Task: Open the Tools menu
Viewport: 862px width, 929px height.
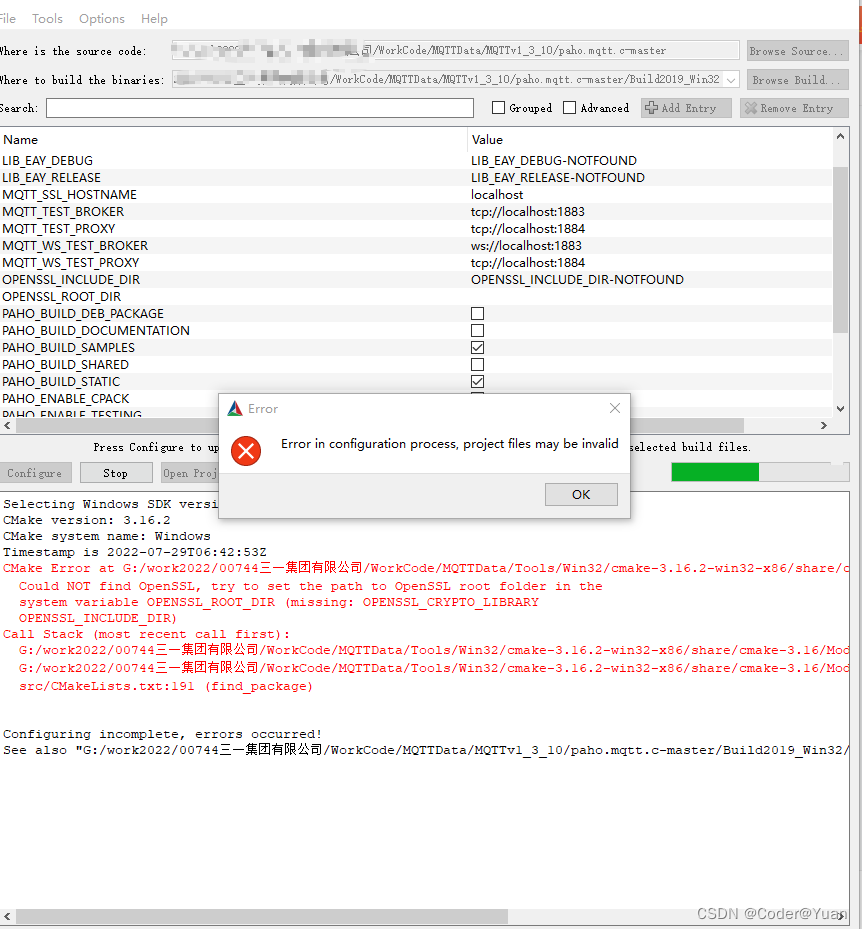Action: [47, 18]
